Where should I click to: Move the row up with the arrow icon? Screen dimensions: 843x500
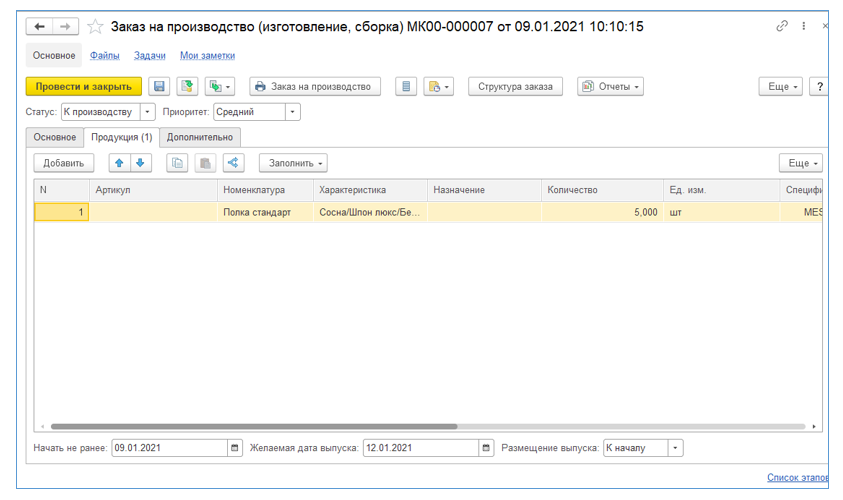tap(118, 163)
